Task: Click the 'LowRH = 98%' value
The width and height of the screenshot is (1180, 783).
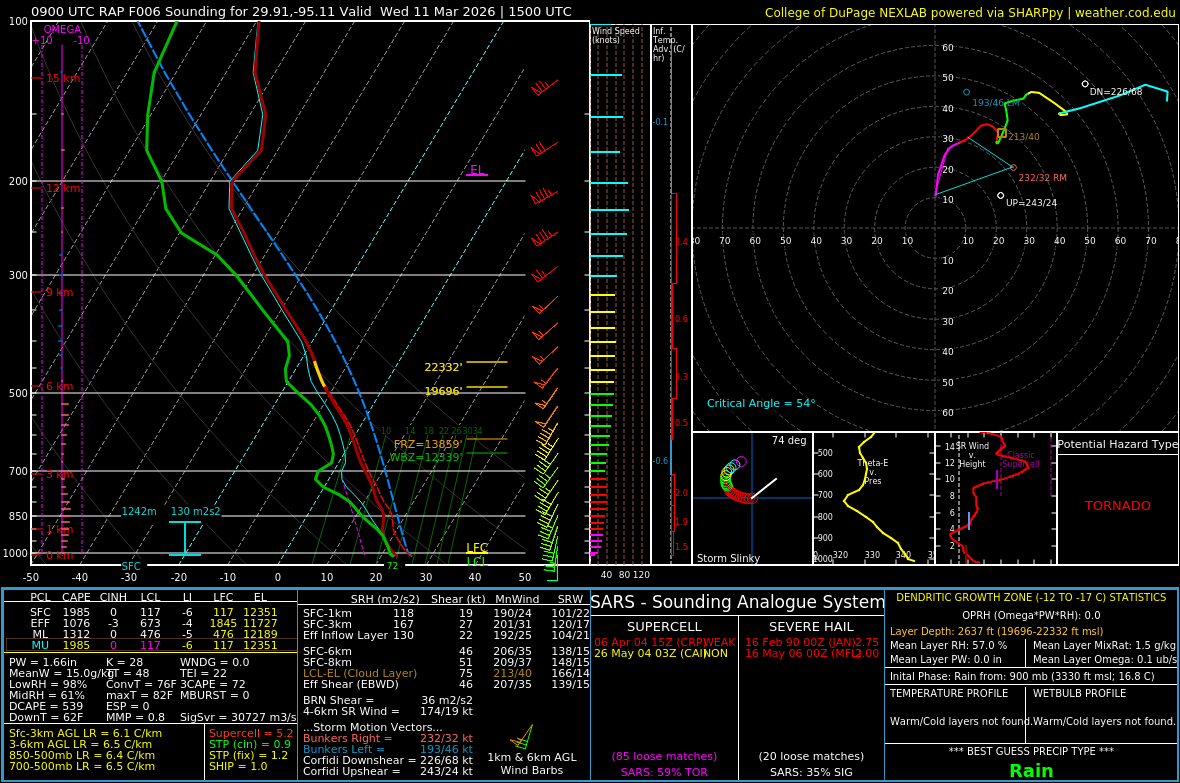Action: [48, 684]
